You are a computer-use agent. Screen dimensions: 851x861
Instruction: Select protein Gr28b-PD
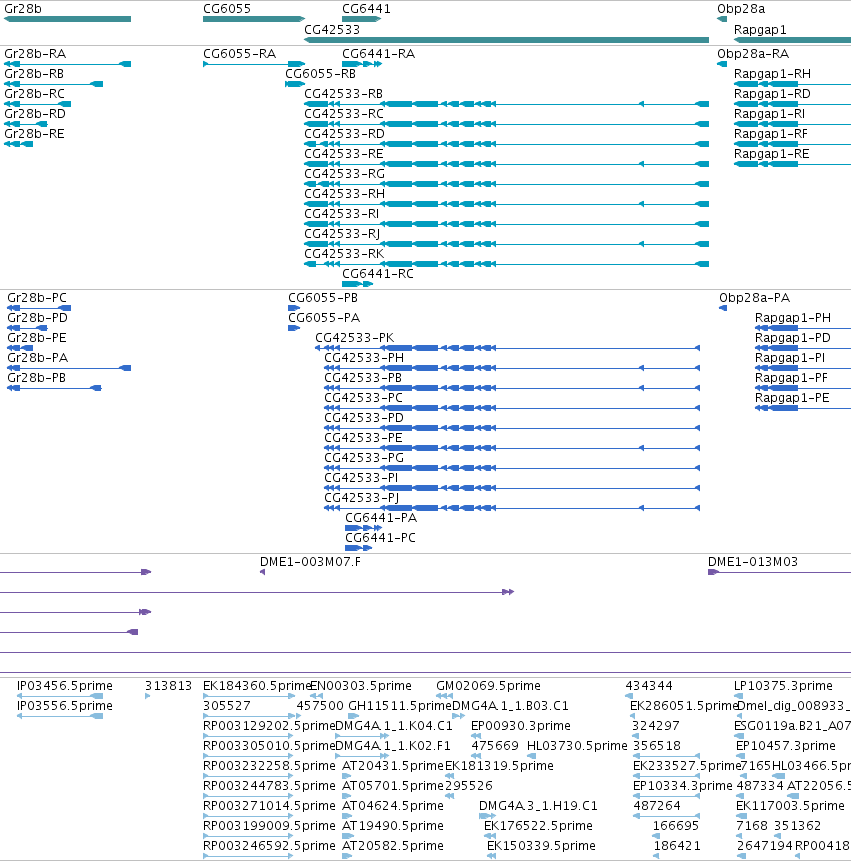point(37,318)
